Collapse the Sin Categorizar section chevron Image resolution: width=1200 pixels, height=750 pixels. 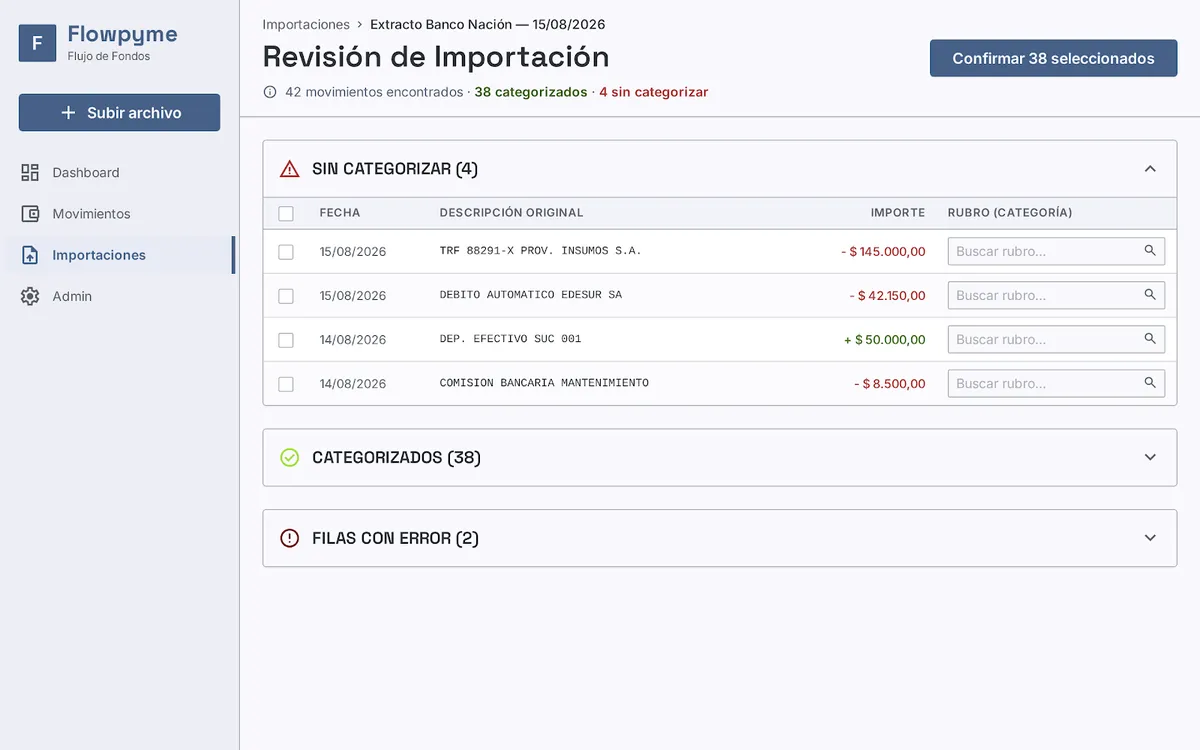point(1150,169)
